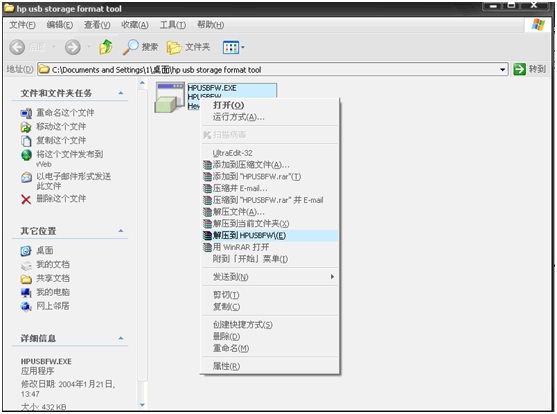The height and width of the screenshot is (414, 557).
Task: Open the 收藏(A) menu
Action: pos(135,25)
